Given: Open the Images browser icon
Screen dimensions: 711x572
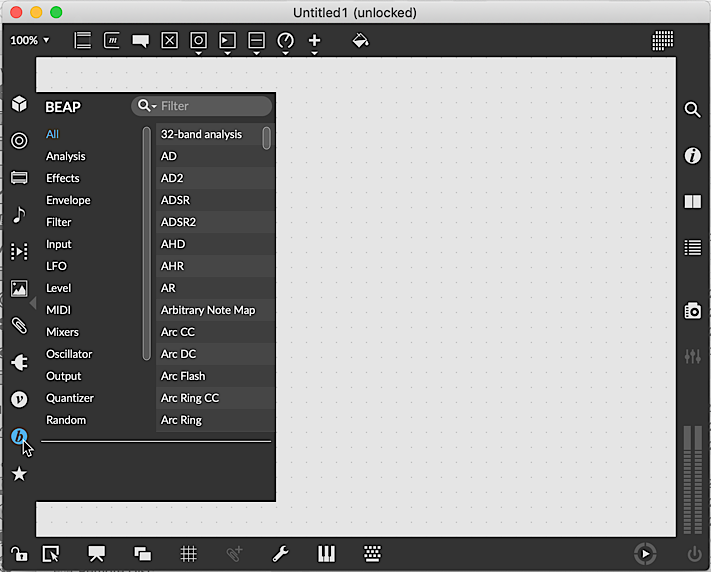Looking at the screenshot, I should [x=19, y=288].
